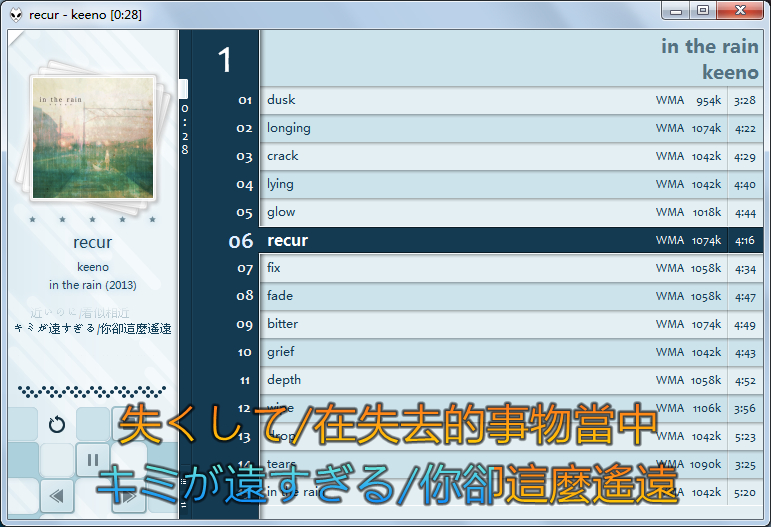This screenshot has width=771, height=527.
Task: Select track 11 depth
Action: point(511,381)
